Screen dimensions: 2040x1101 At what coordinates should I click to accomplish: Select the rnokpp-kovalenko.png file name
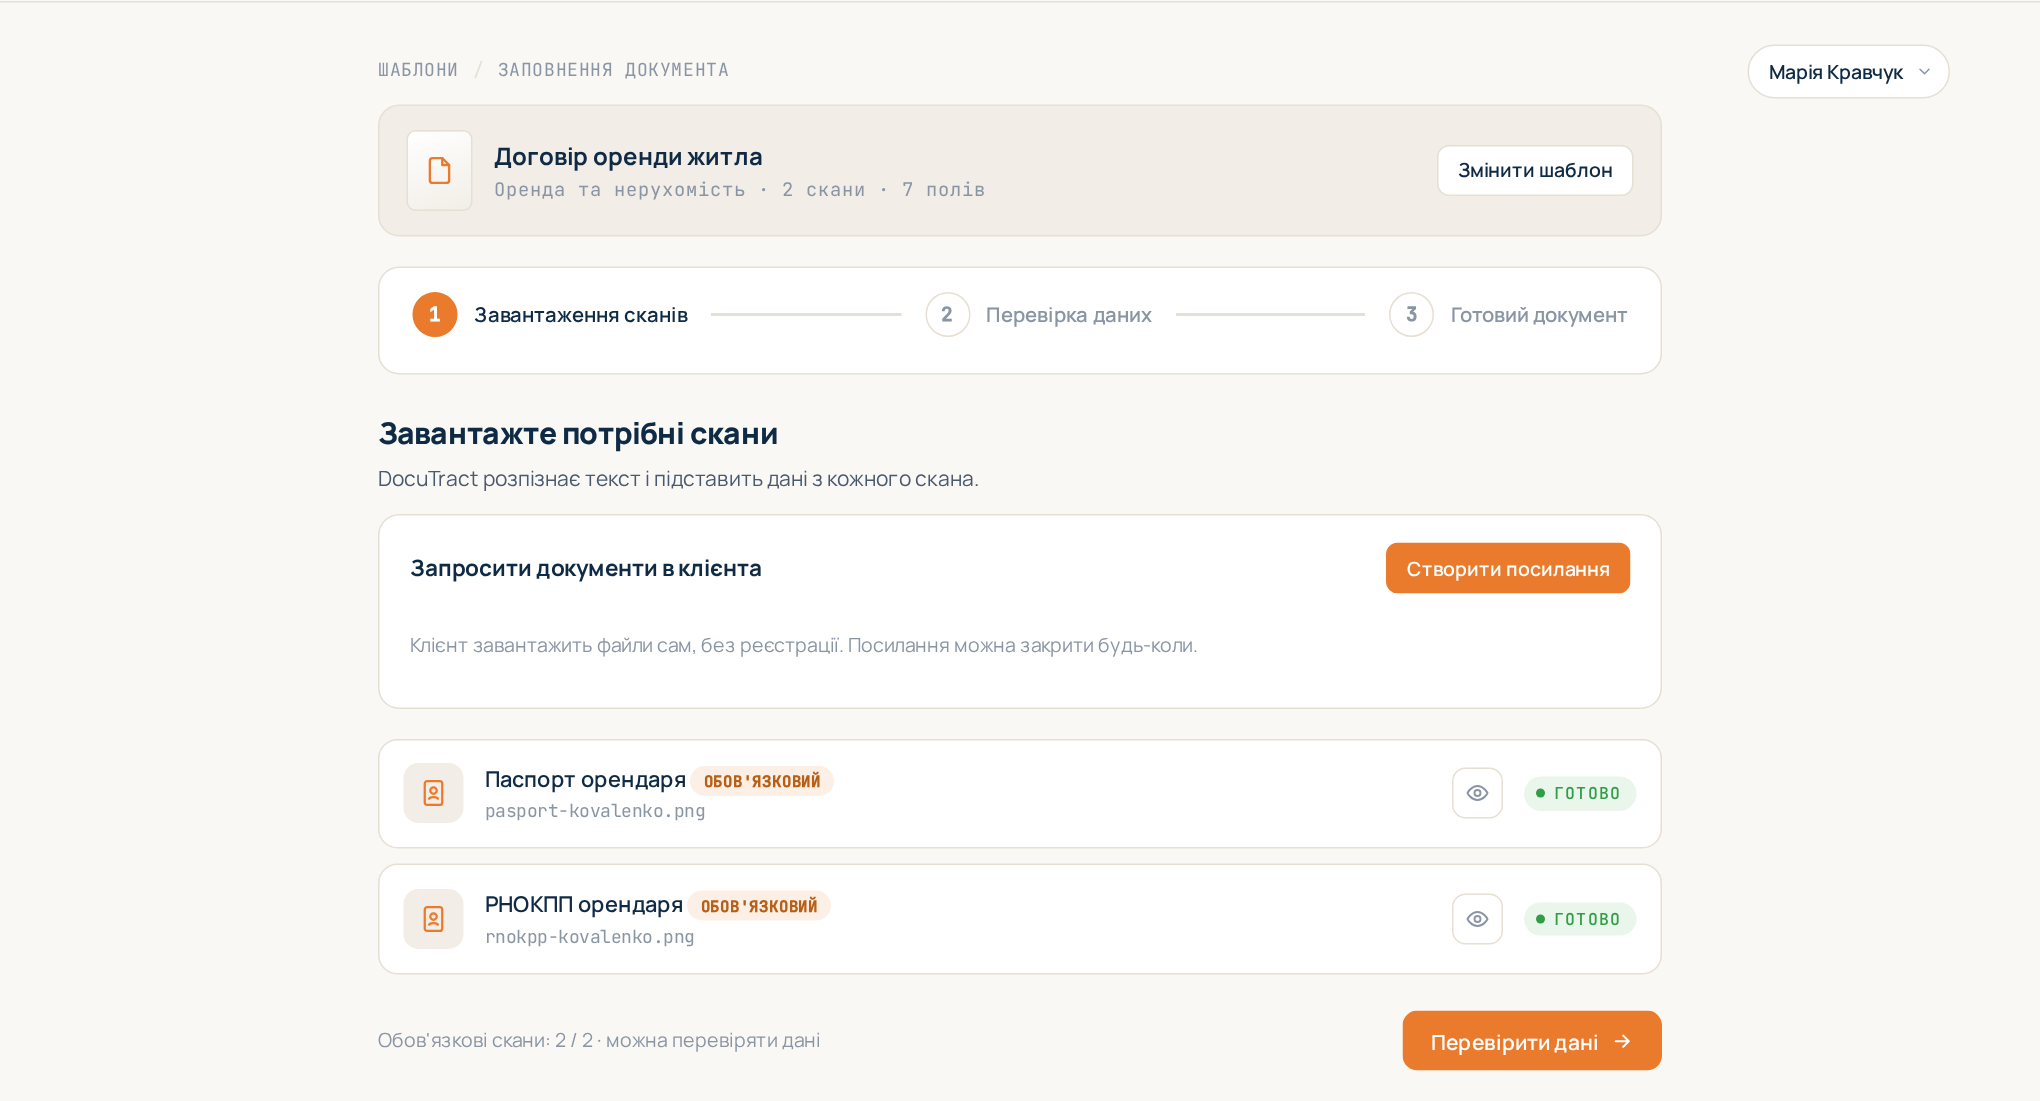(x=590, y=937)
